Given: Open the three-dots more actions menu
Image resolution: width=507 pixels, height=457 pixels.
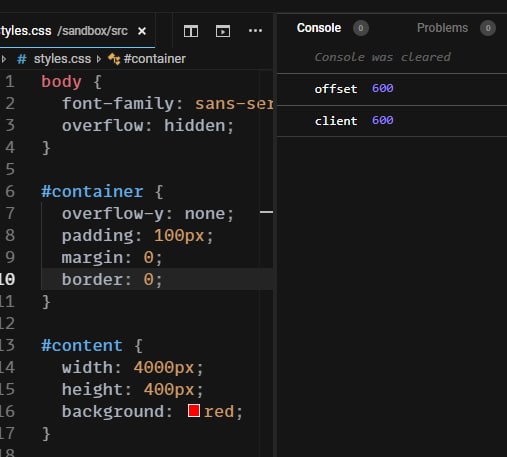Looking at the screenshot, I should [x=255, y=31].
